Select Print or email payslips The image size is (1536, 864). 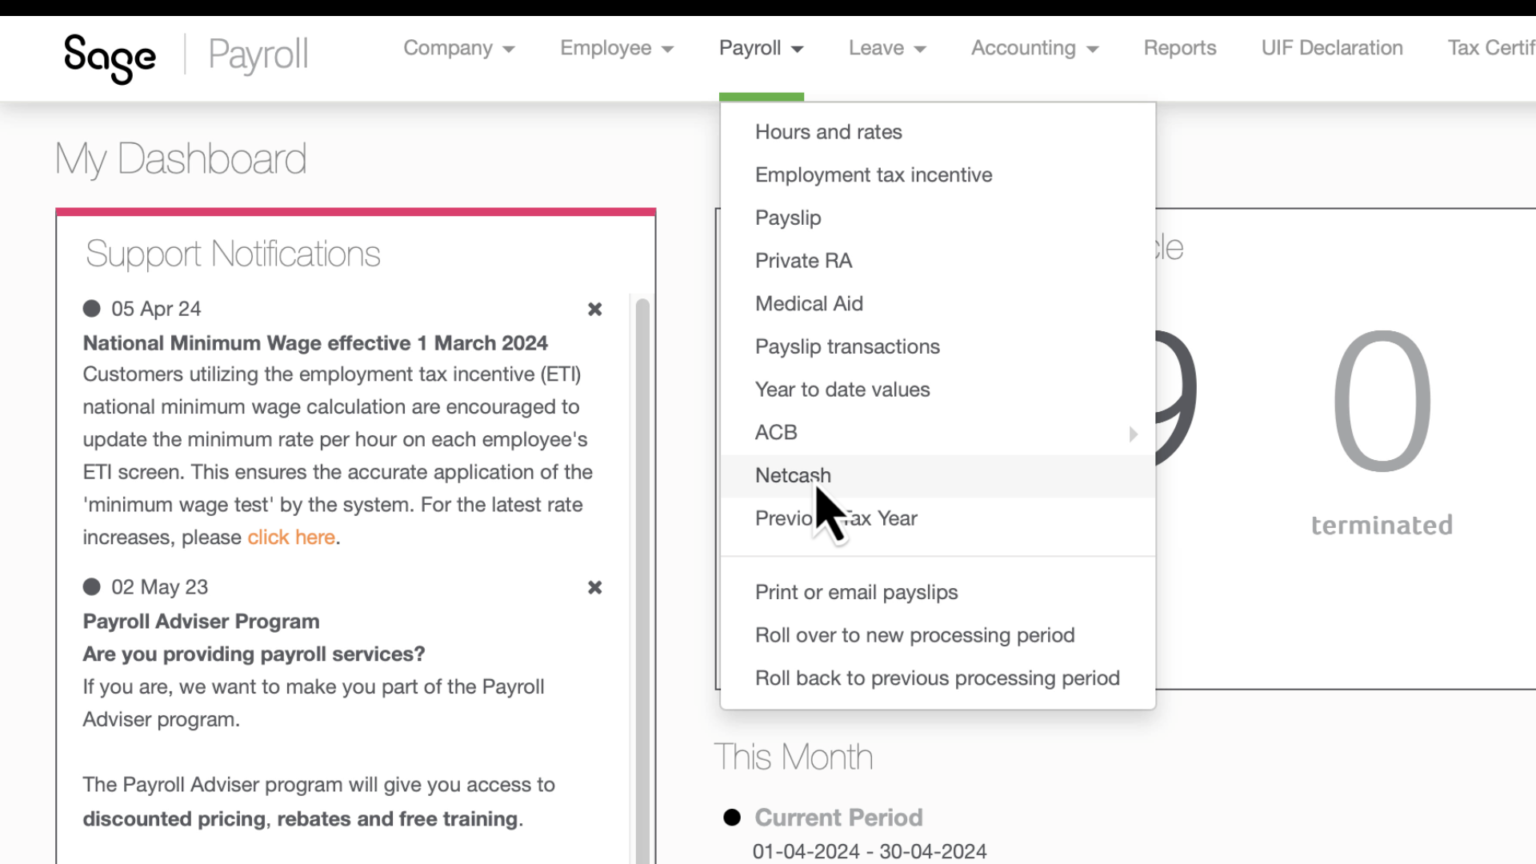click(x=856, y=592)
